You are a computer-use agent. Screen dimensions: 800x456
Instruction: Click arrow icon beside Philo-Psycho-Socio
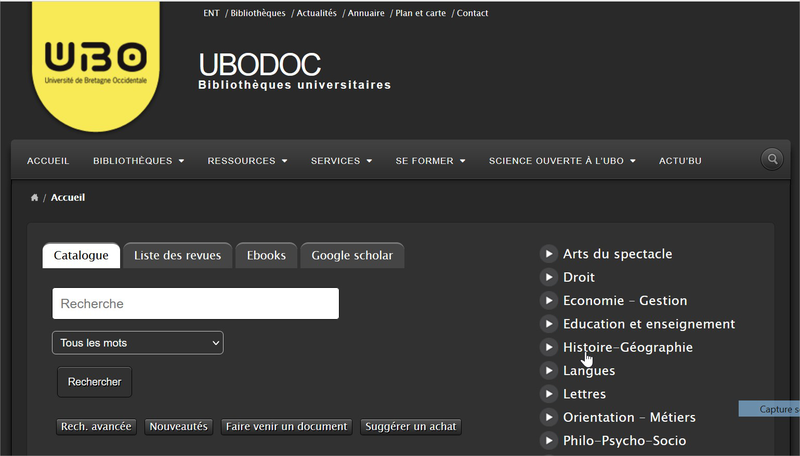click(549, 440)
